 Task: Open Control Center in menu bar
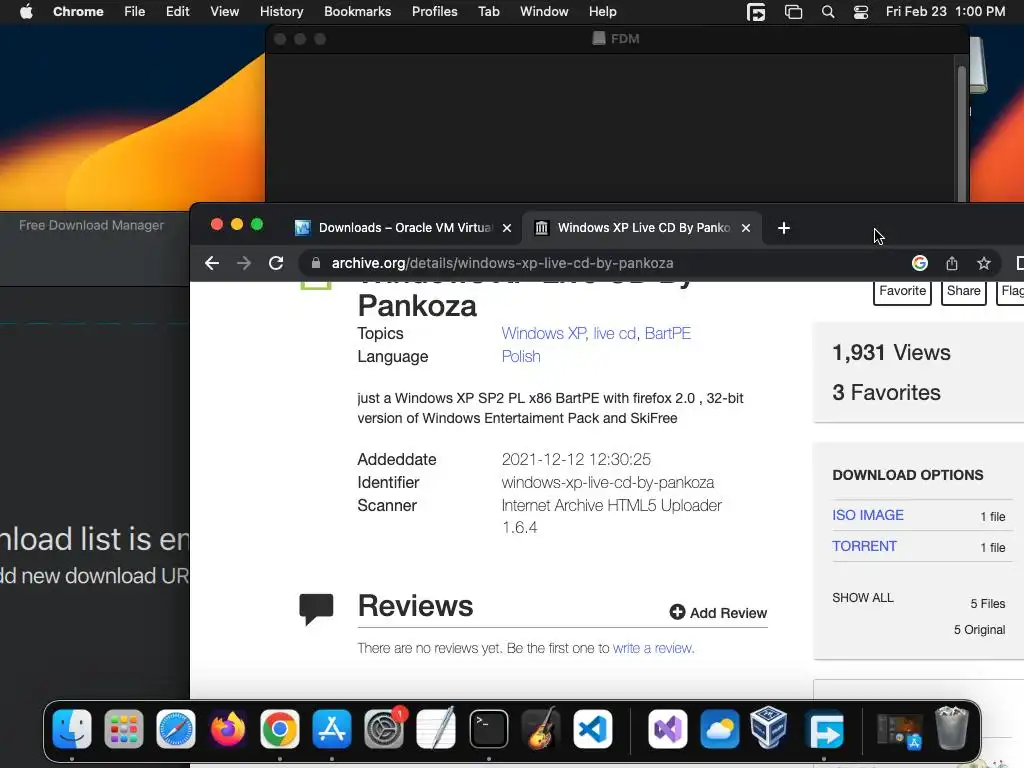(x=861, y=12)
